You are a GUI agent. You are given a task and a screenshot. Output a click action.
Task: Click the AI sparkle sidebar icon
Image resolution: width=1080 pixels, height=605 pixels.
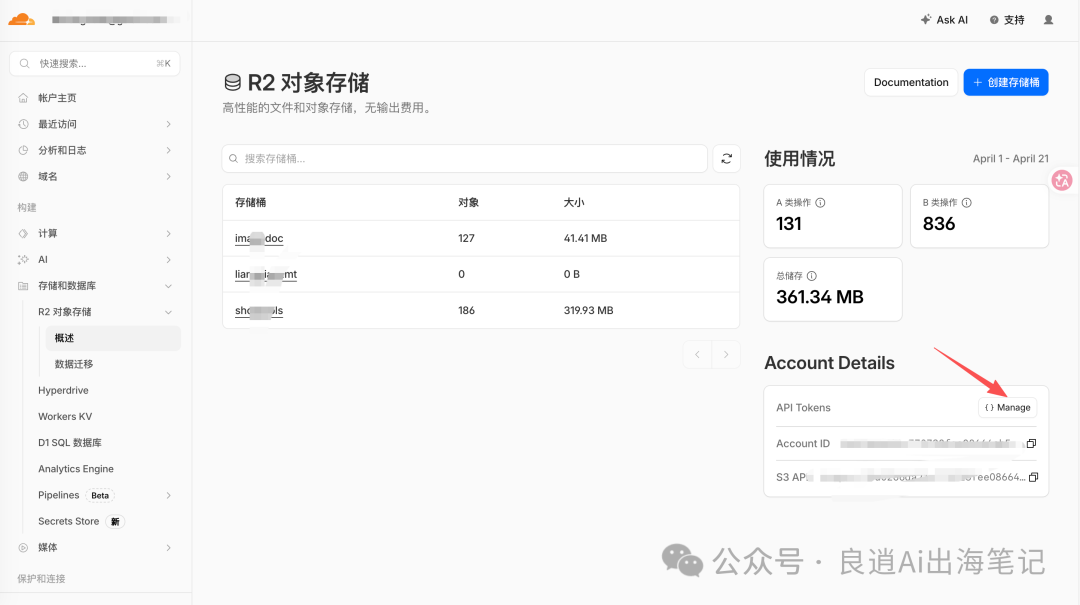point(23,260)
